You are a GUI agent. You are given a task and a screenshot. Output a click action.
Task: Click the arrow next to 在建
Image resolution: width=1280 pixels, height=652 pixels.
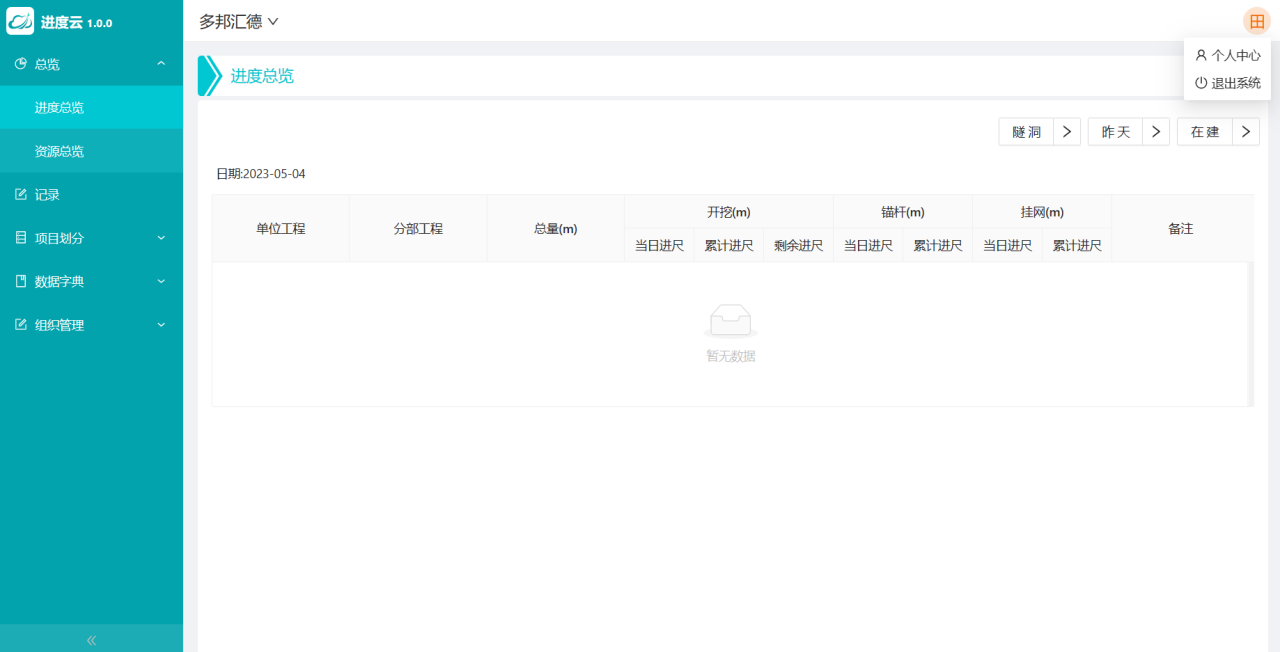click(1246, 132)
